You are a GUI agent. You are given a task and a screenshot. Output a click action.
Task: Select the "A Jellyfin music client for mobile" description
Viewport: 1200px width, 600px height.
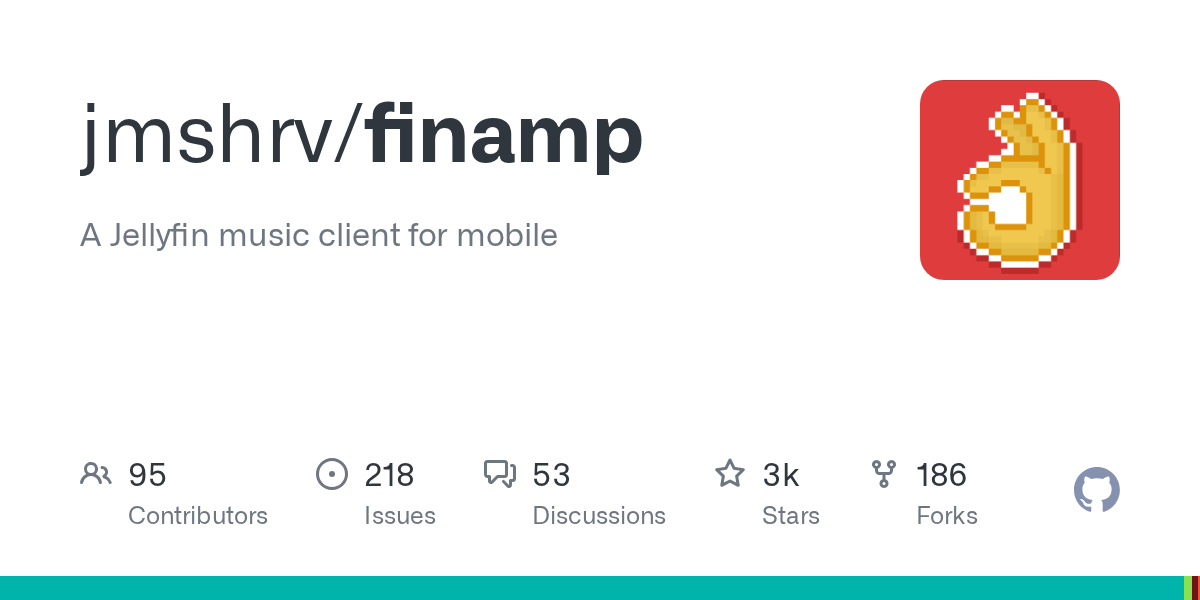click(x=318, y=236)
